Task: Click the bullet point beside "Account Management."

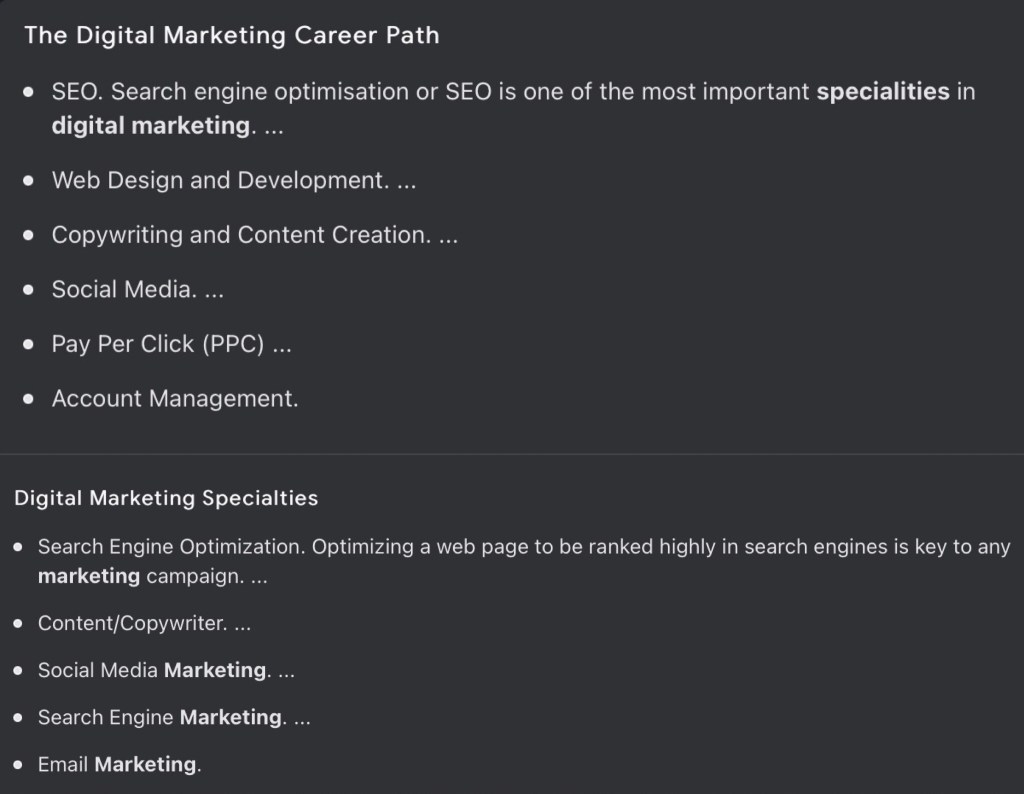Action: (x=30, y=398)
